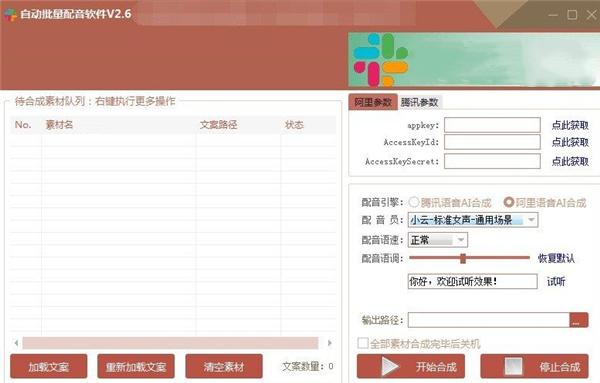600x383 pixels.
Task: Click 点此获取 link next to AccessKeyId
Action: click(570, 142)
